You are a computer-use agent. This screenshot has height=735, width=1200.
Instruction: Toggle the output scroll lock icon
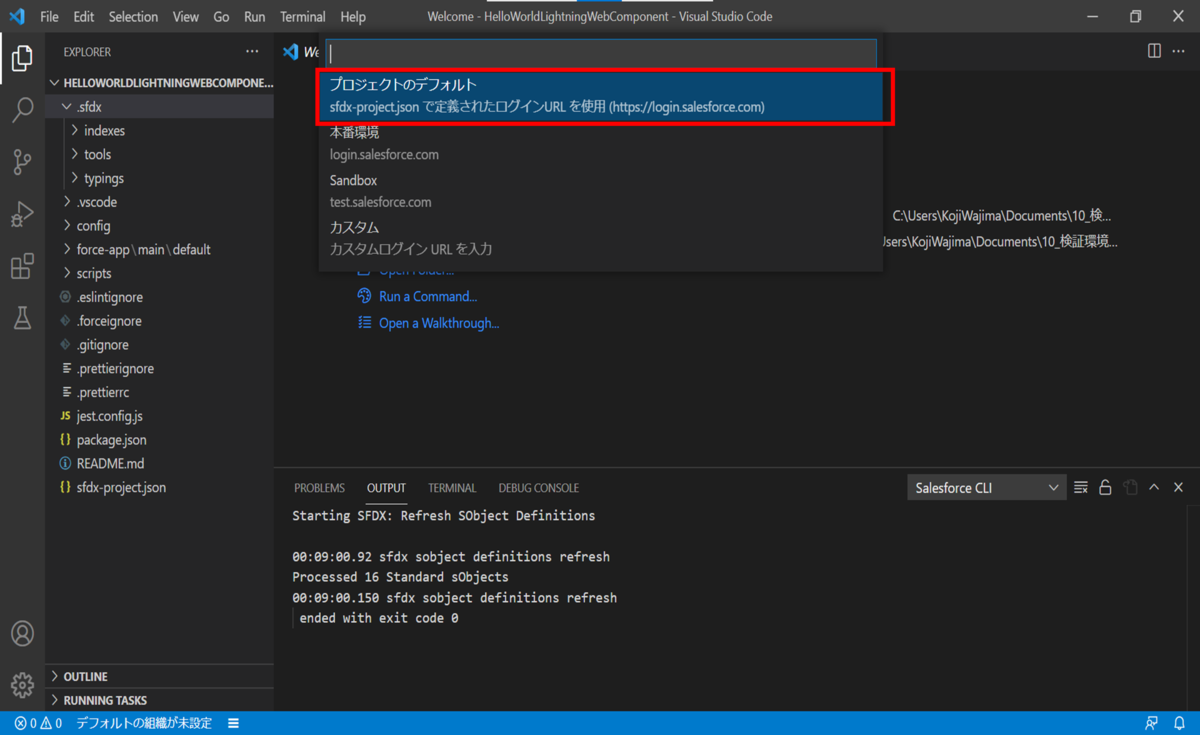click(1105, 488)
